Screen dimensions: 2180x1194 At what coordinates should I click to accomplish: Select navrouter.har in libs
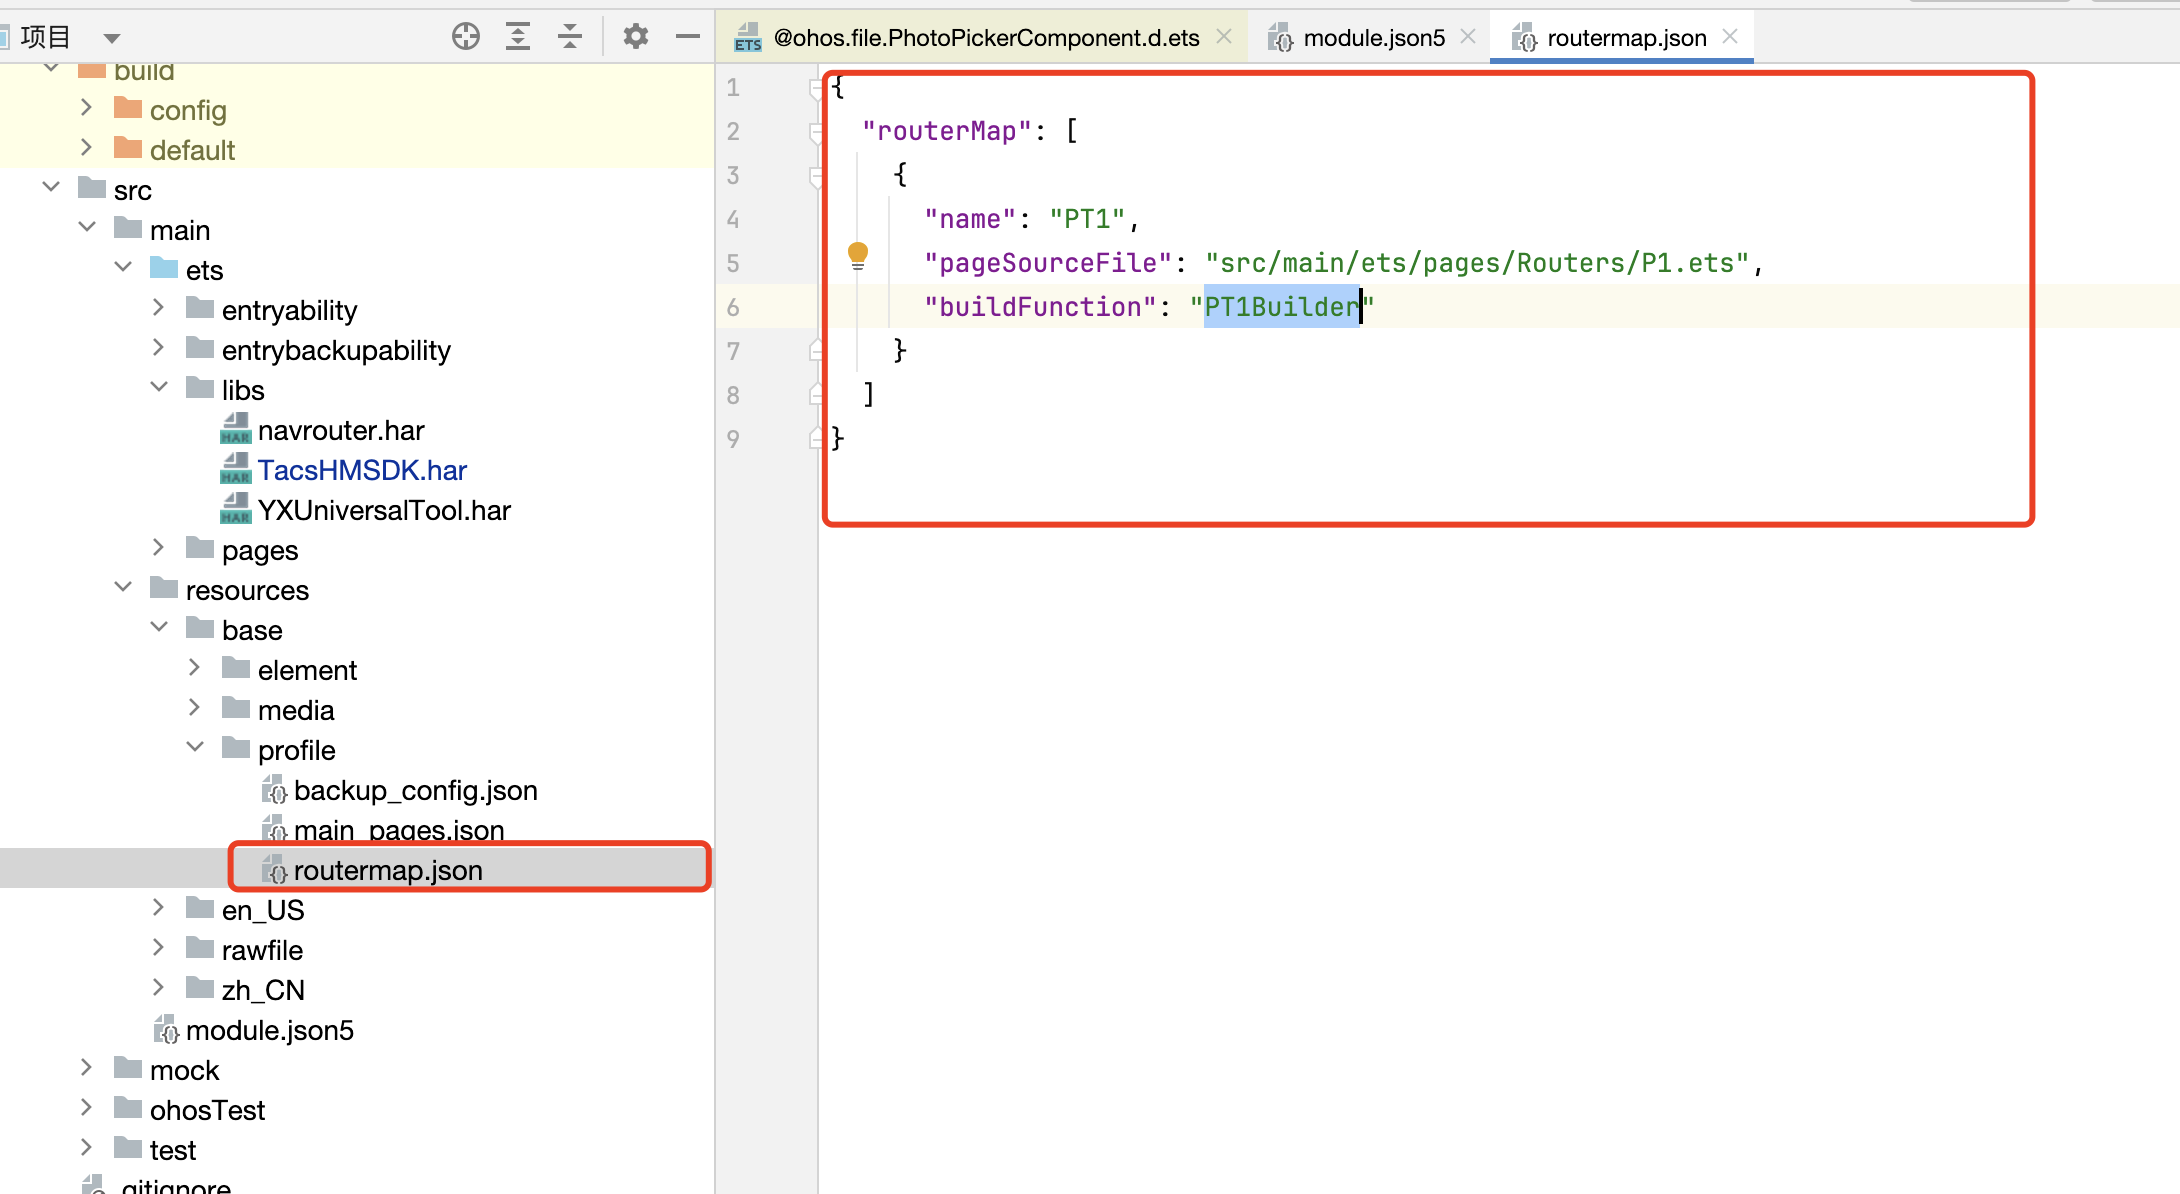point(341,430)
